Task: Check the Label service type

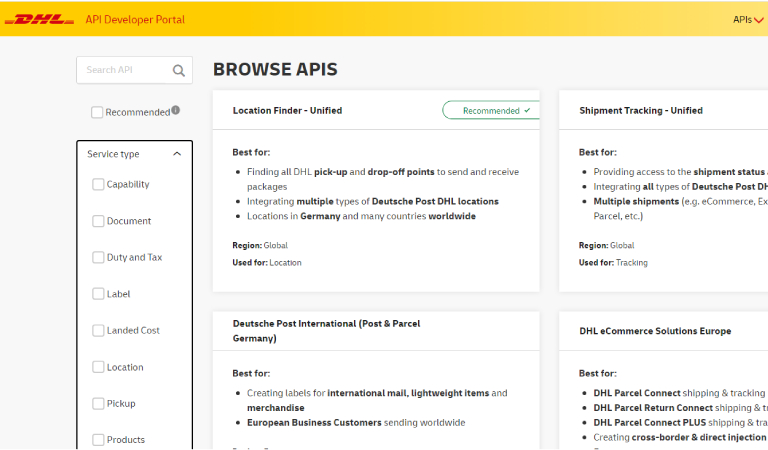Action: point(98,294)
